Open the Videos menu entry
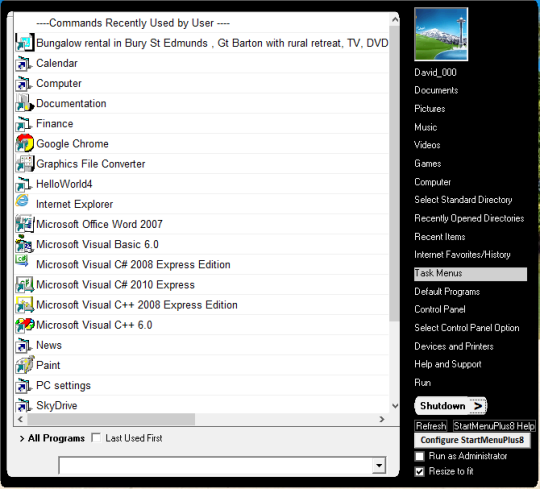540x489 pixels. click(427, 145)
